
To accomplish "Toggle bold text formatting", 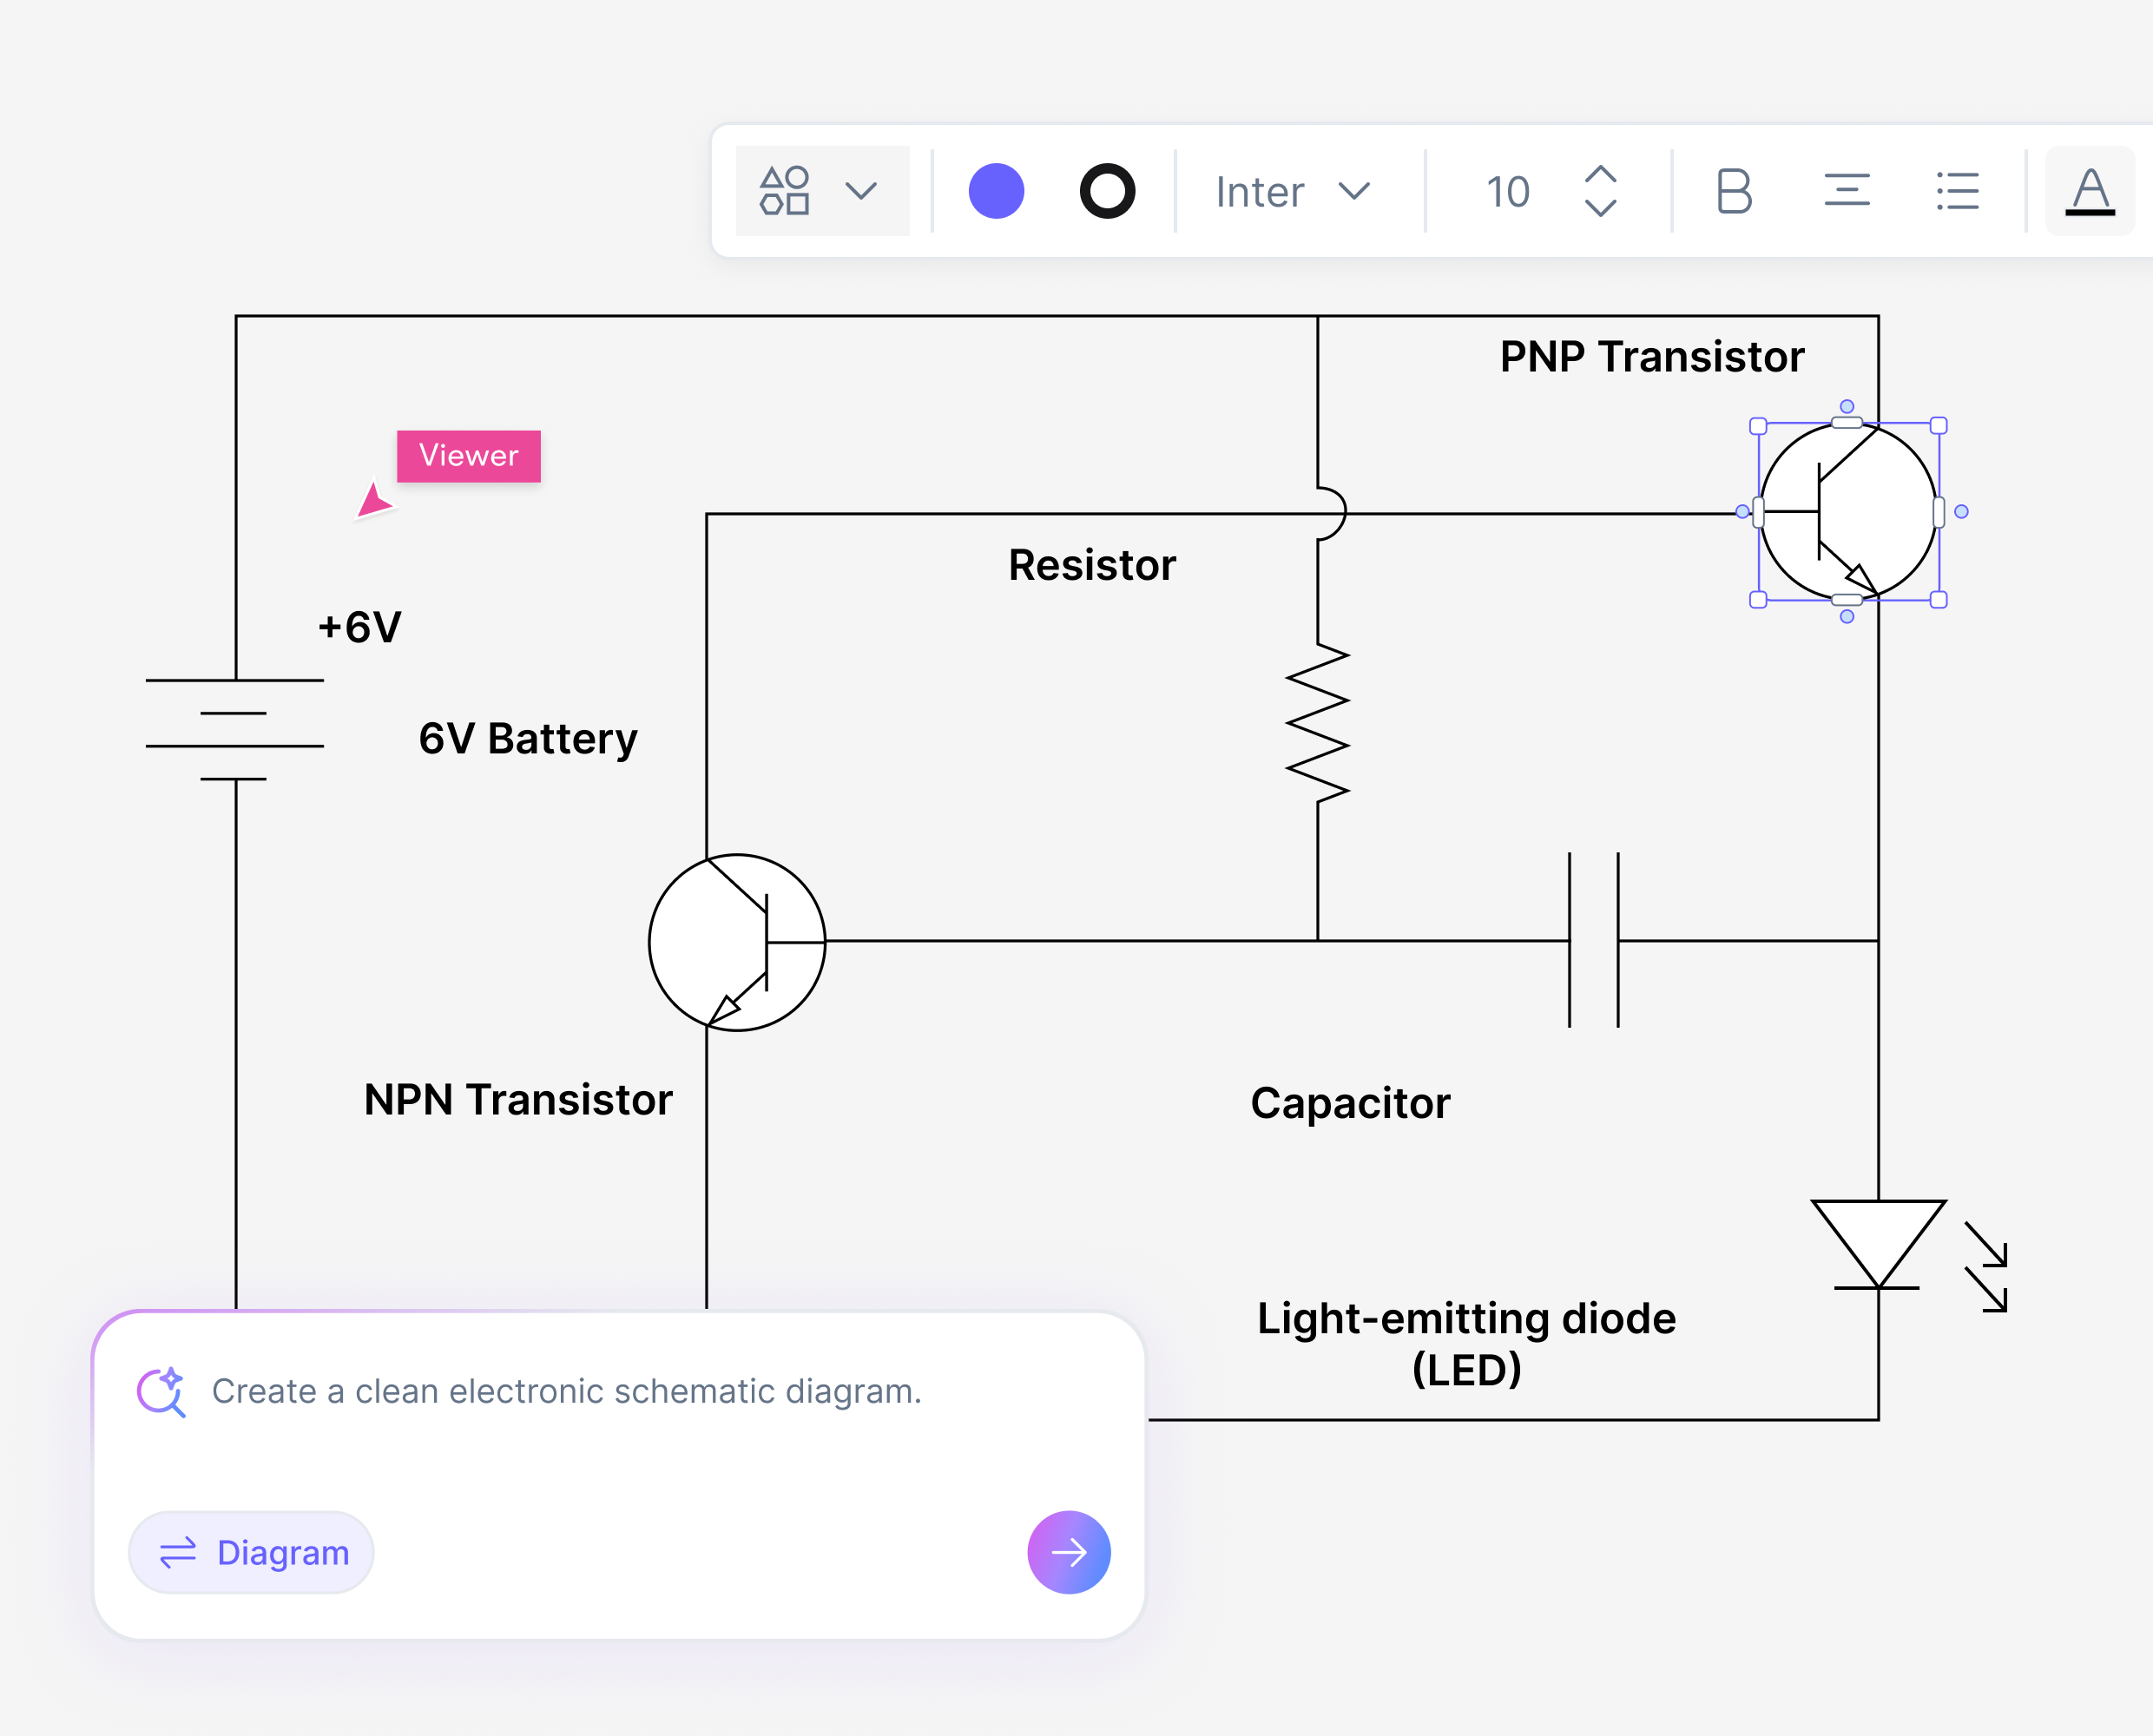I will click(1734, 191).
